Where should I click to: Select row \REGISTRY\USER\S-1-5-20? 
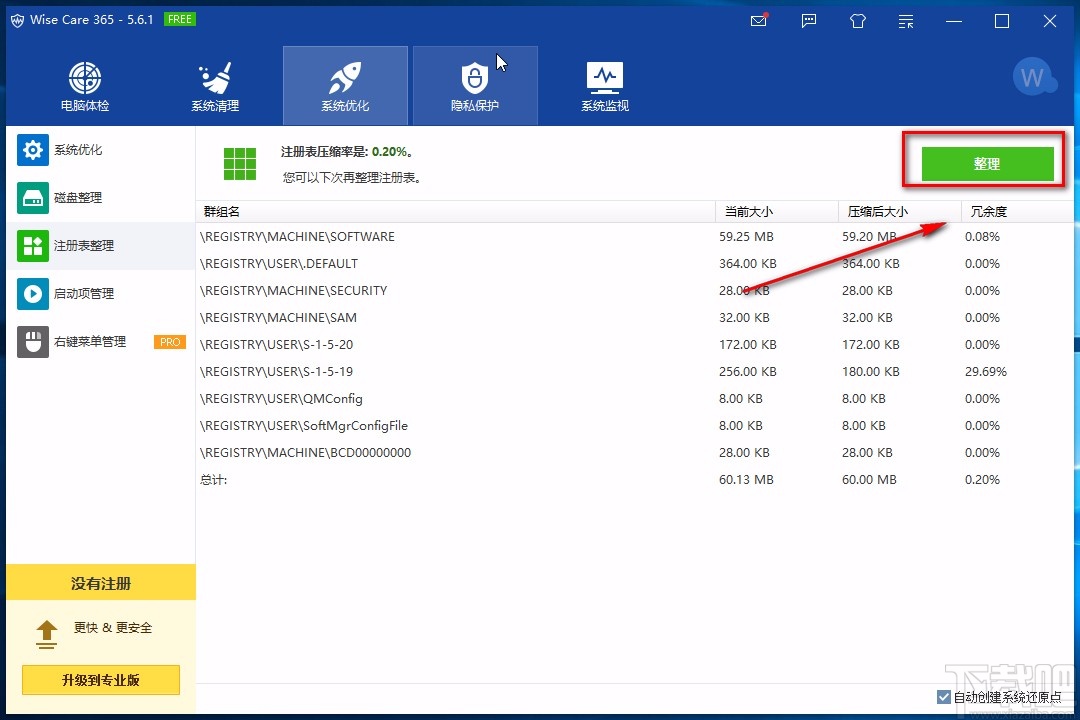[x=634, y=344]
